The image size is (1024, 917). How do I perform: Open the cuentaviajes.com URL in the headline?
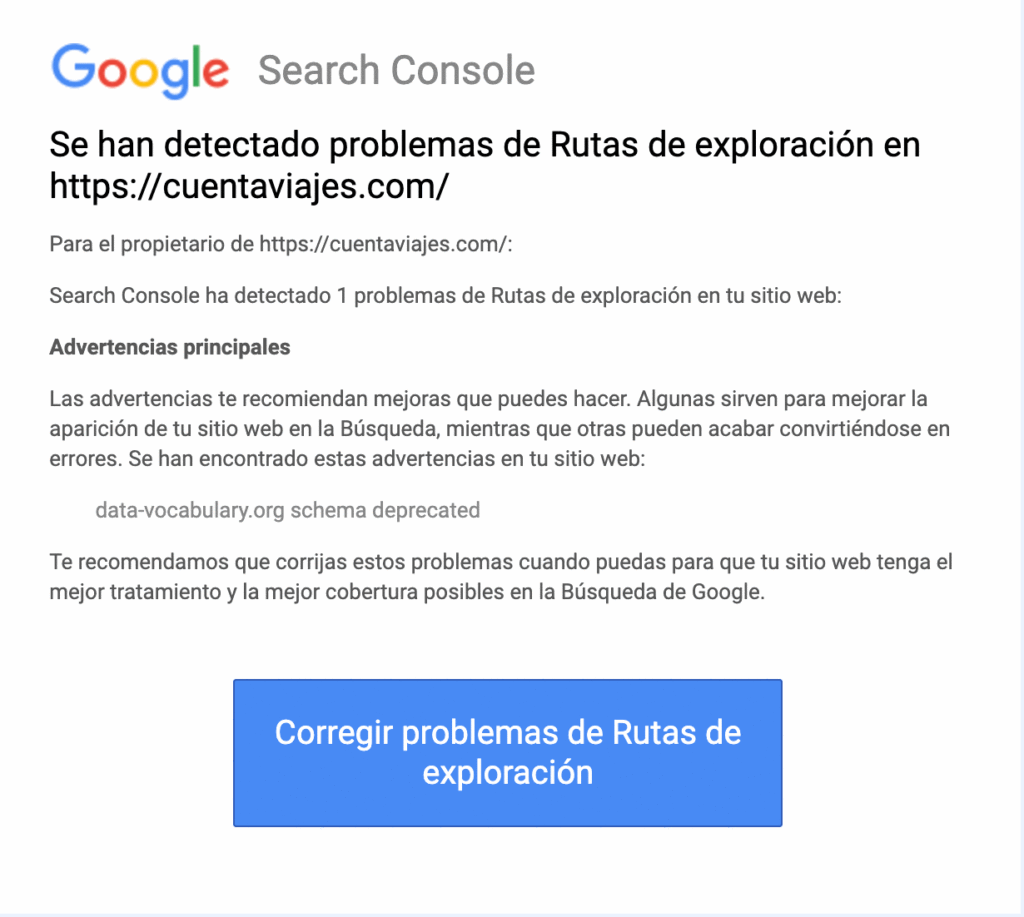249,186
